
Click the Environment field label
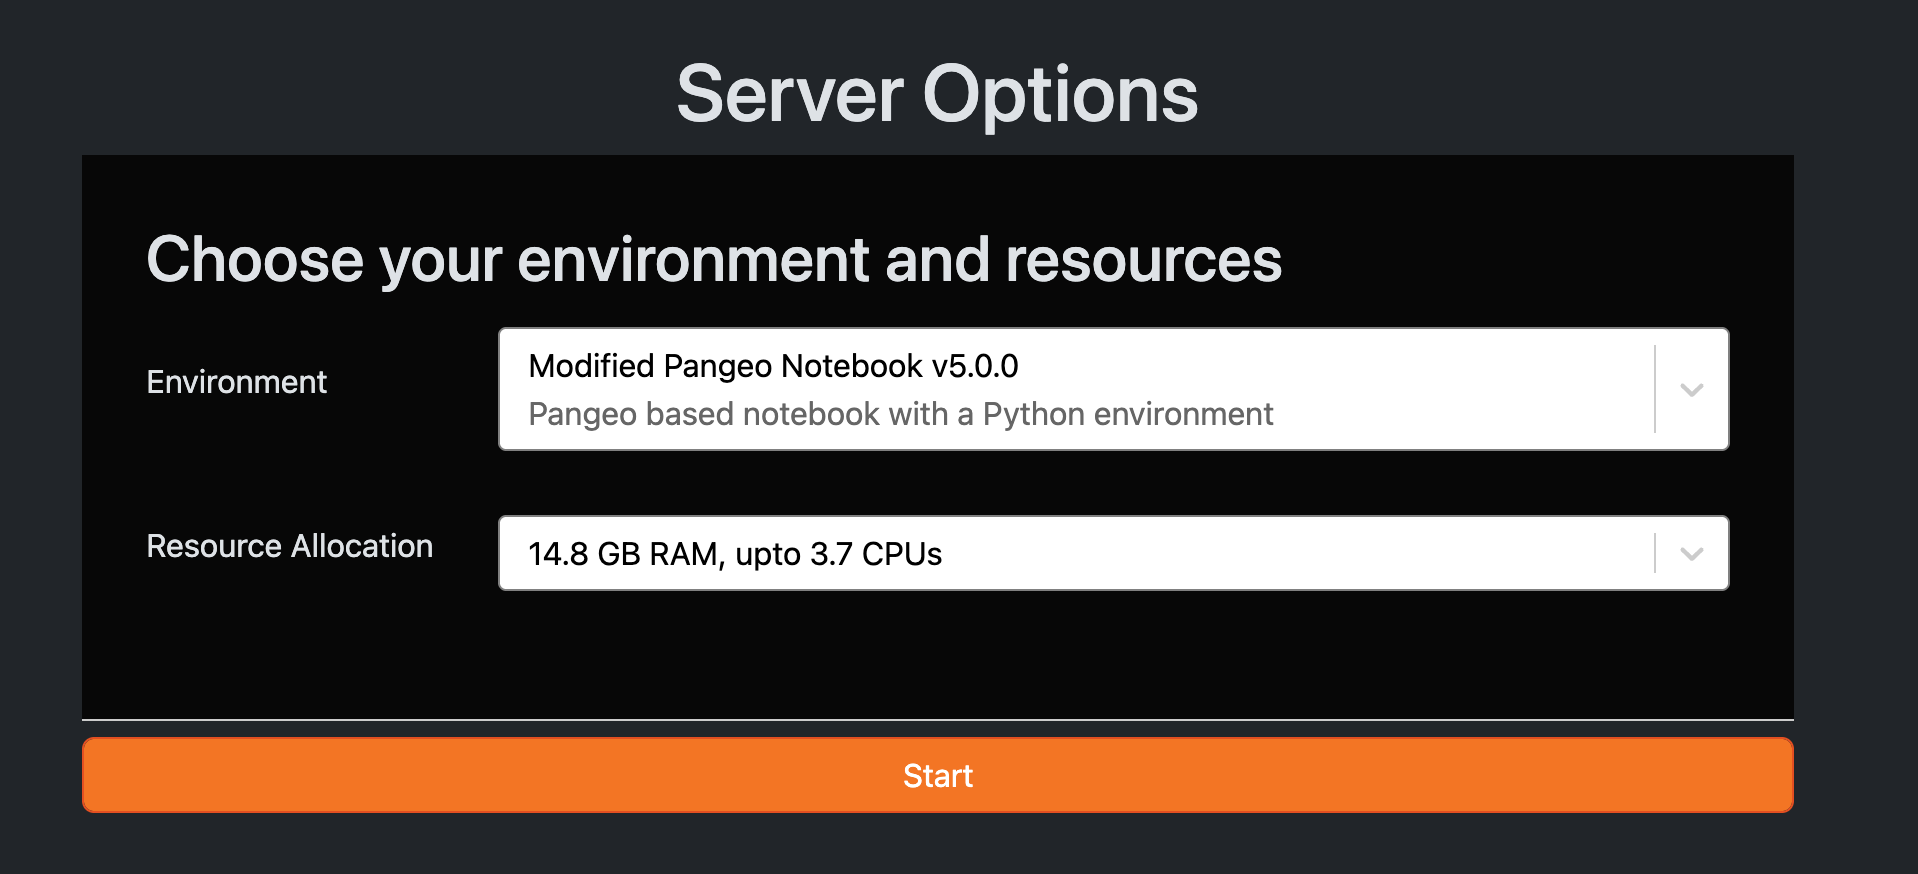click(x=237, y=382)
